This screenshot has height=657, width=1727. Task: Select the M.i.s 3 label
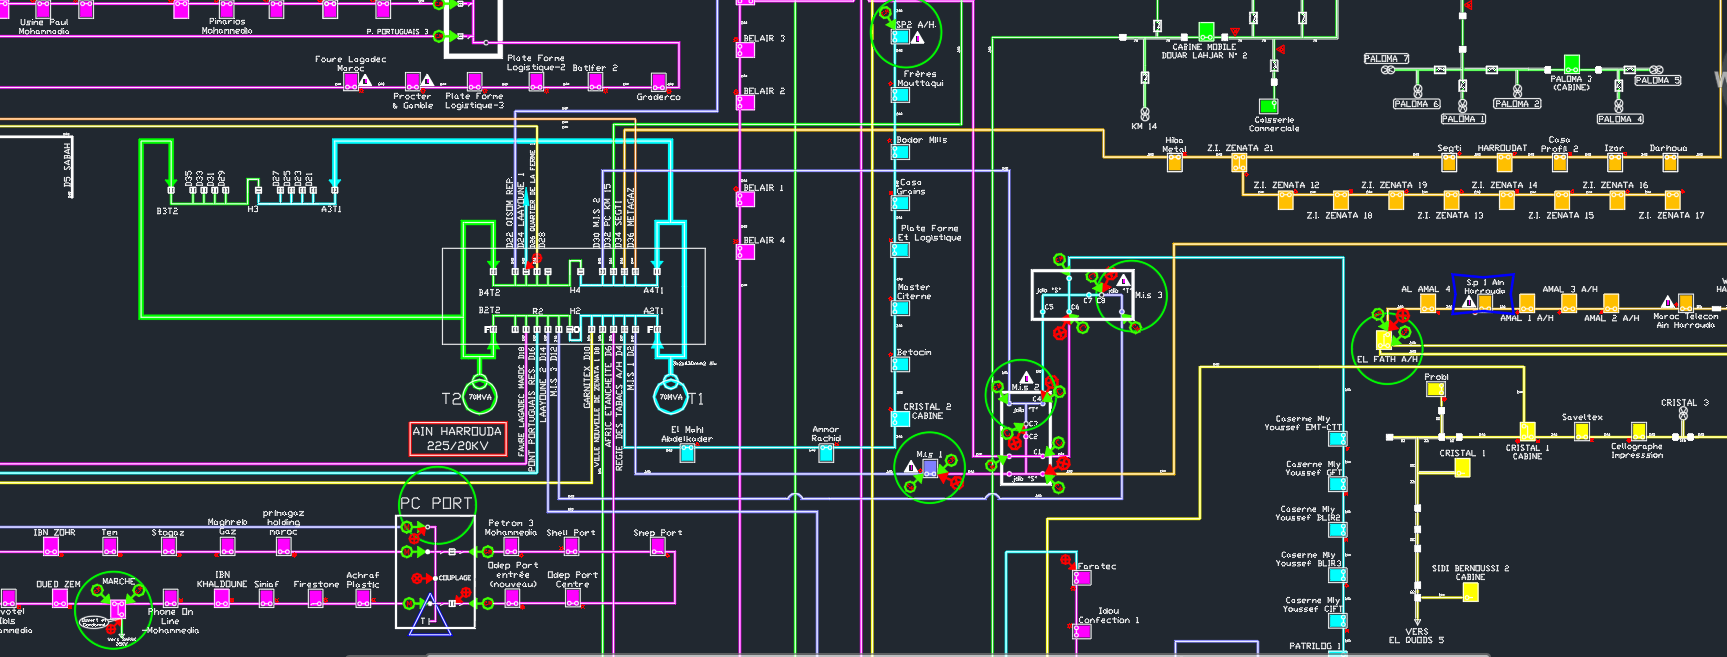pos(1148,295)
